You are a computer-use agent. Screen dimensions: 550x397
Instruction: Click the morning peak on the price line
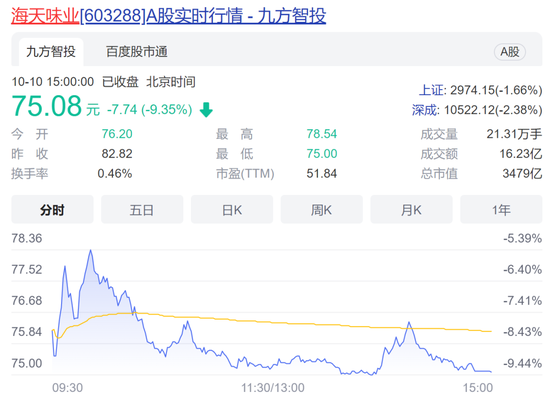click(91, 250)
